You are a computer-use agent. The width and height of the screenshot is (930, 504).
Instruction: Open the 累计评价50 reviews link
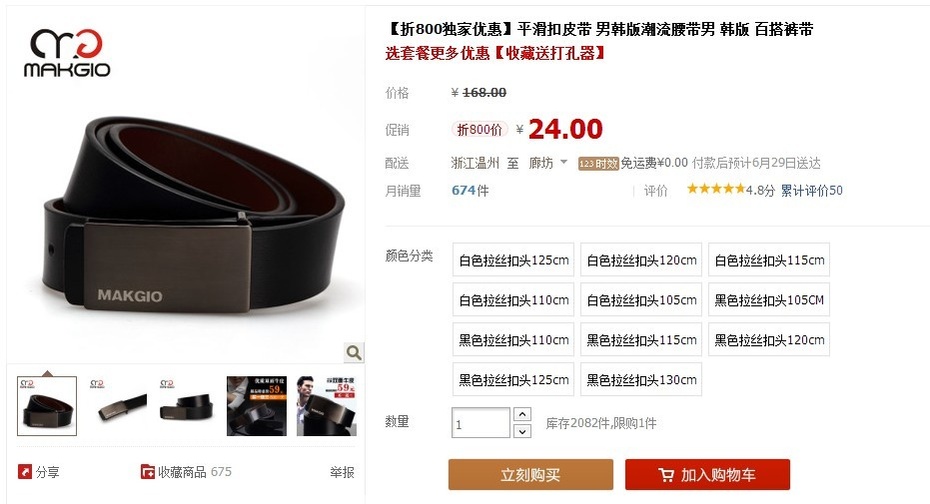click(x=811, y=190)
